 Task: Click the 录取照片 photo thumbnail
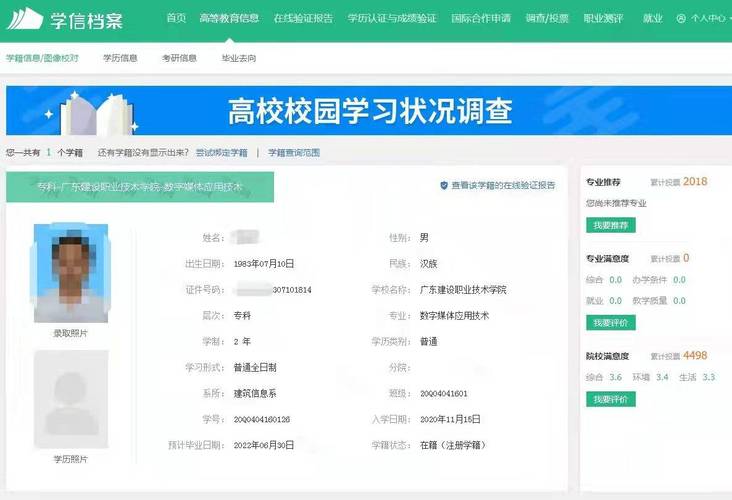(70, 272)
